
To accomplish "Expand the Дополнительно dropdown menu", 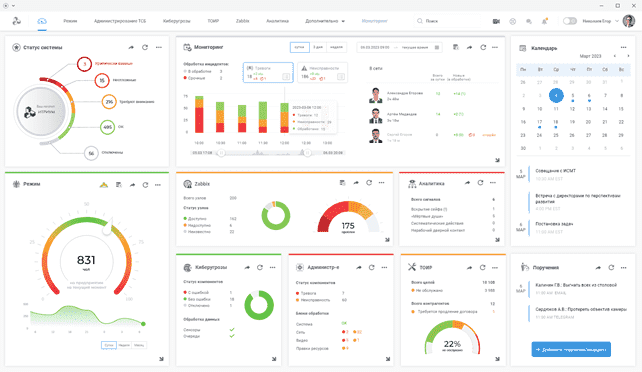I will [x=325, y=21].
